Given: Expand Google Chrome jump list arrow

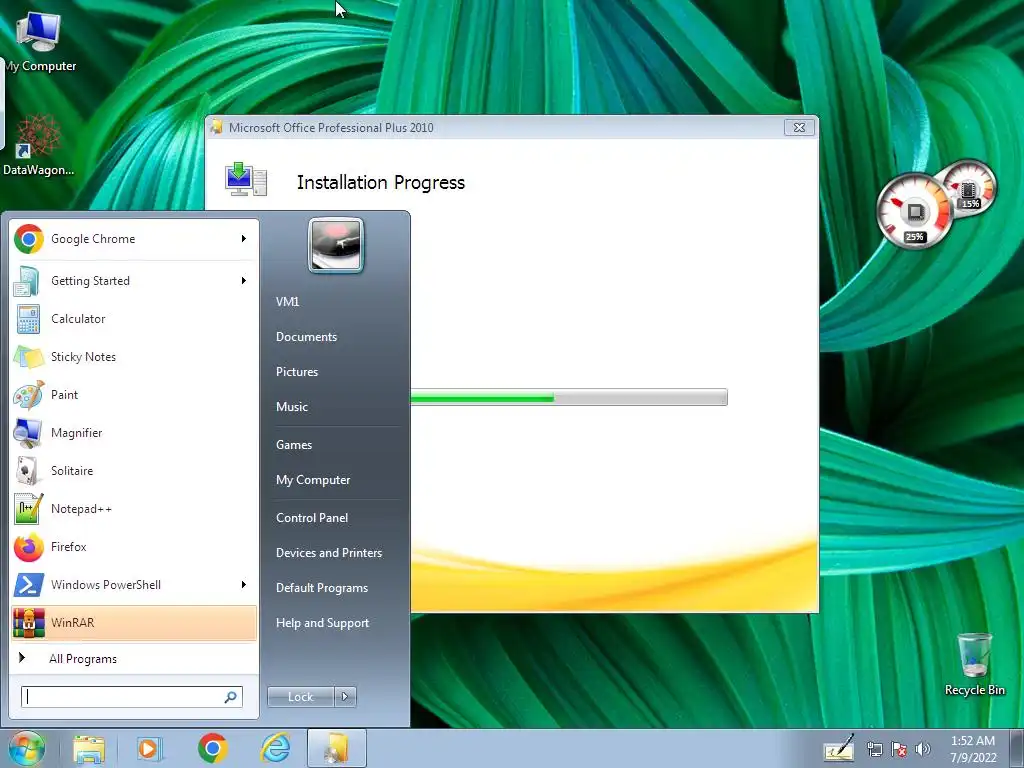Looking at the screenshot, I should [x=244, y=239].
